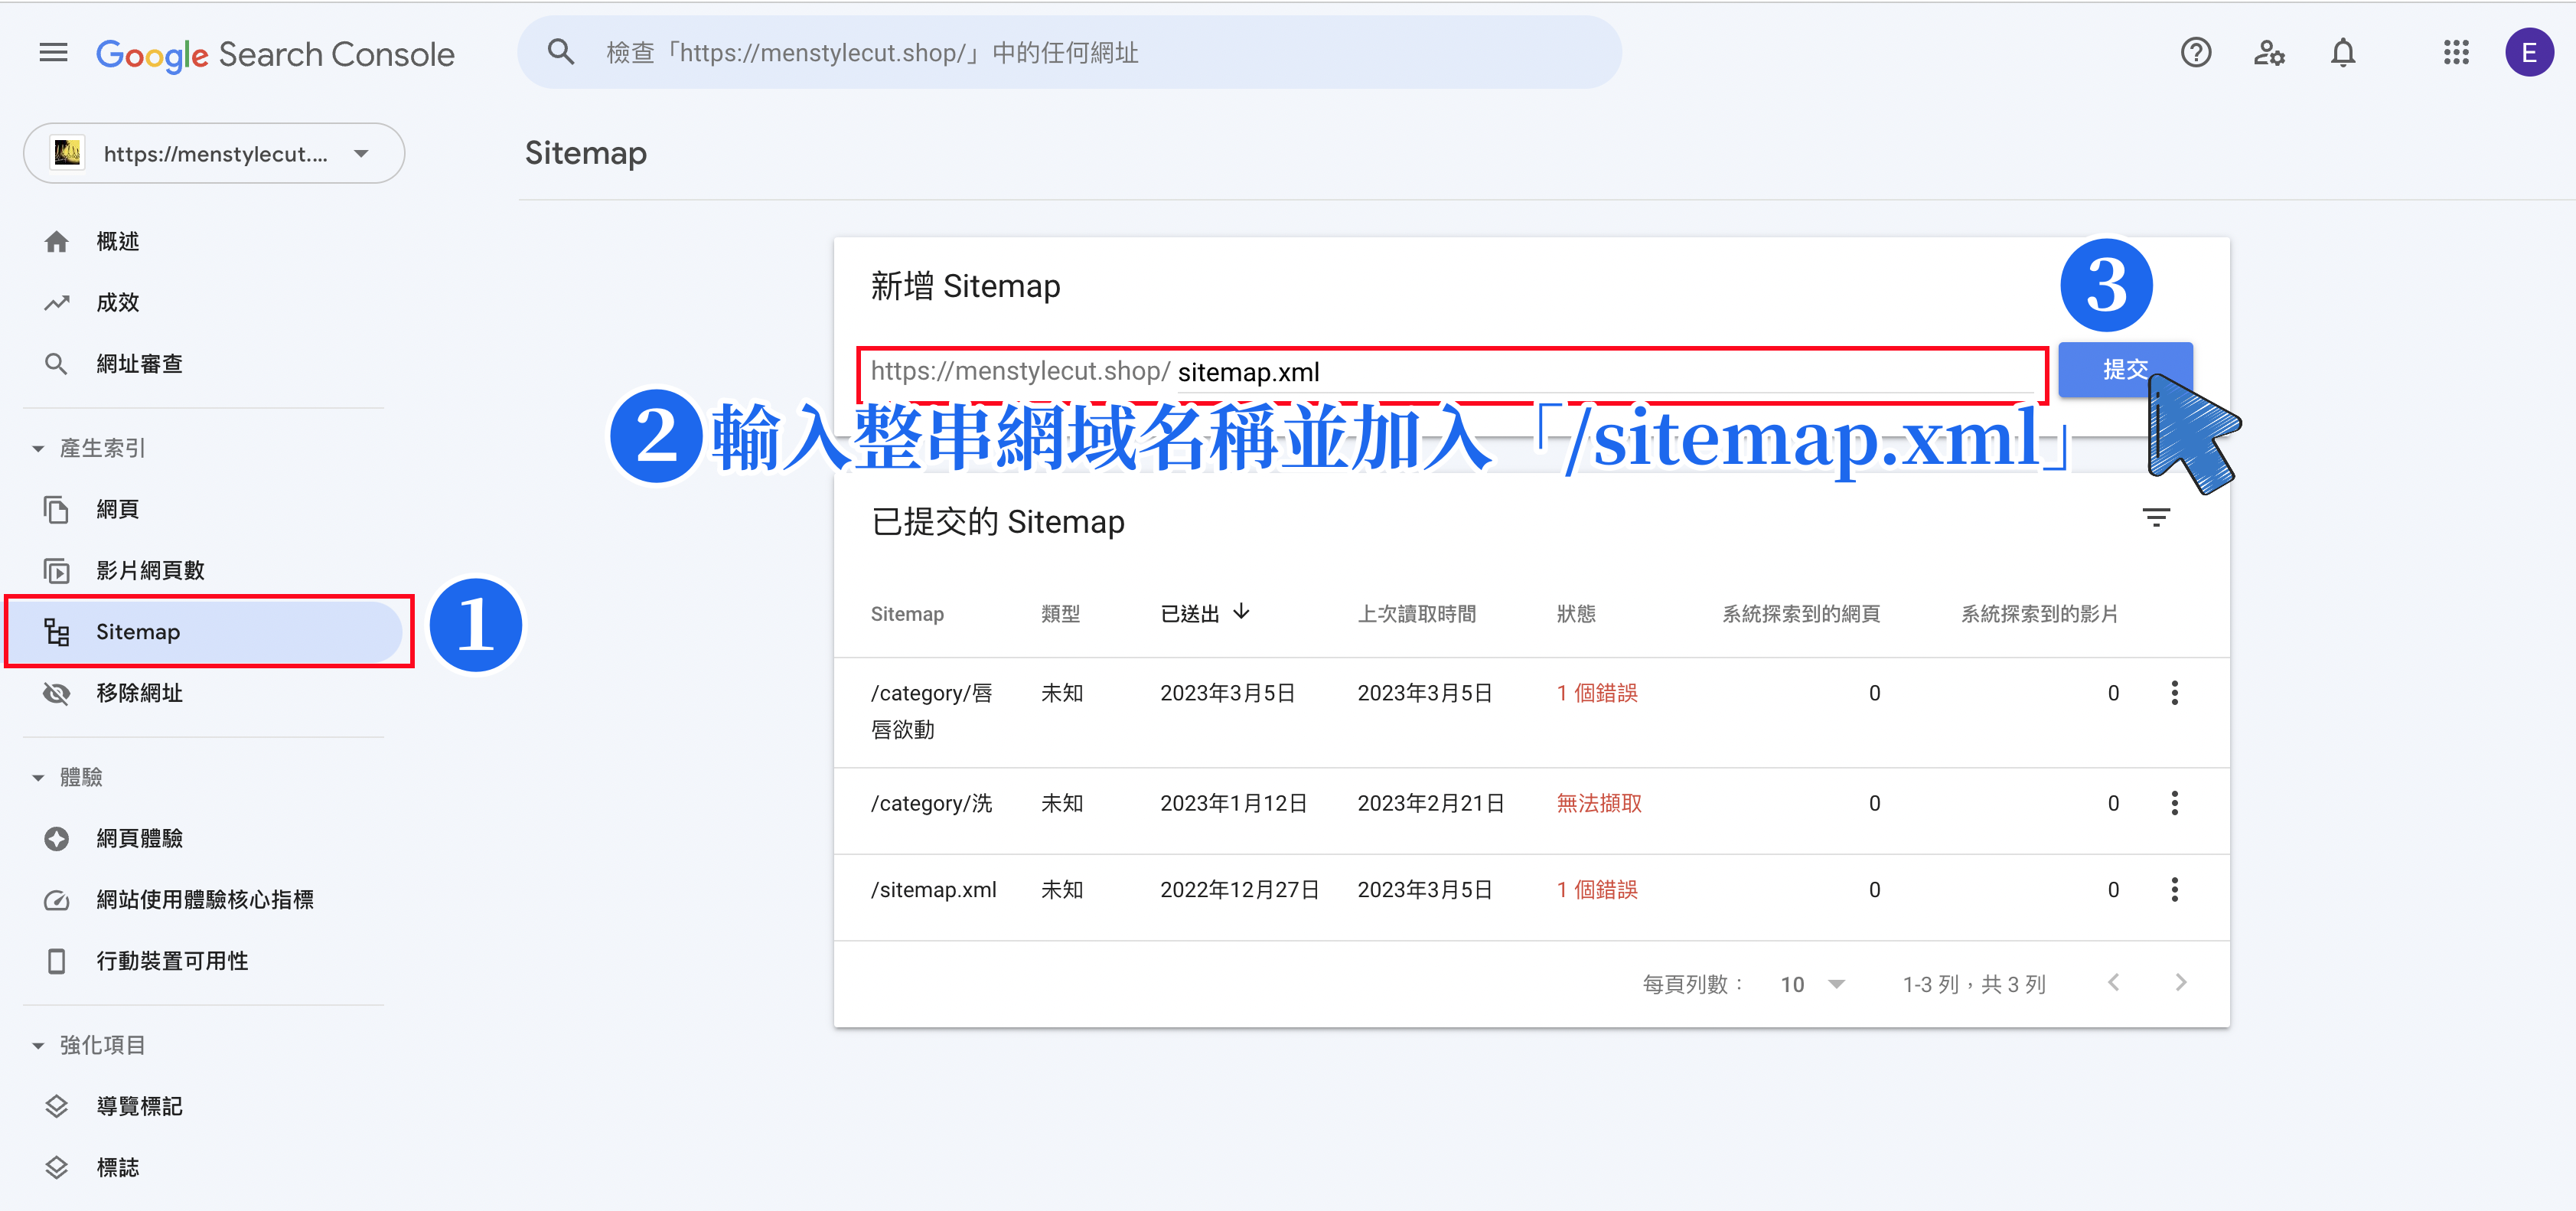Sort by 已送出 column arrow
The width and height of the screenshot is (2576, 1211).
click(1241, 612)
